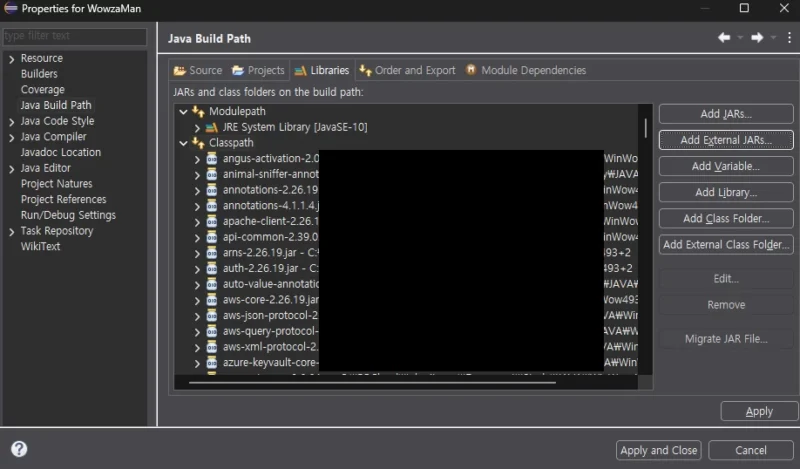Viewport: 800px width, 469px height.
Task: Click the type filter text field
Action: coord(74,36)
